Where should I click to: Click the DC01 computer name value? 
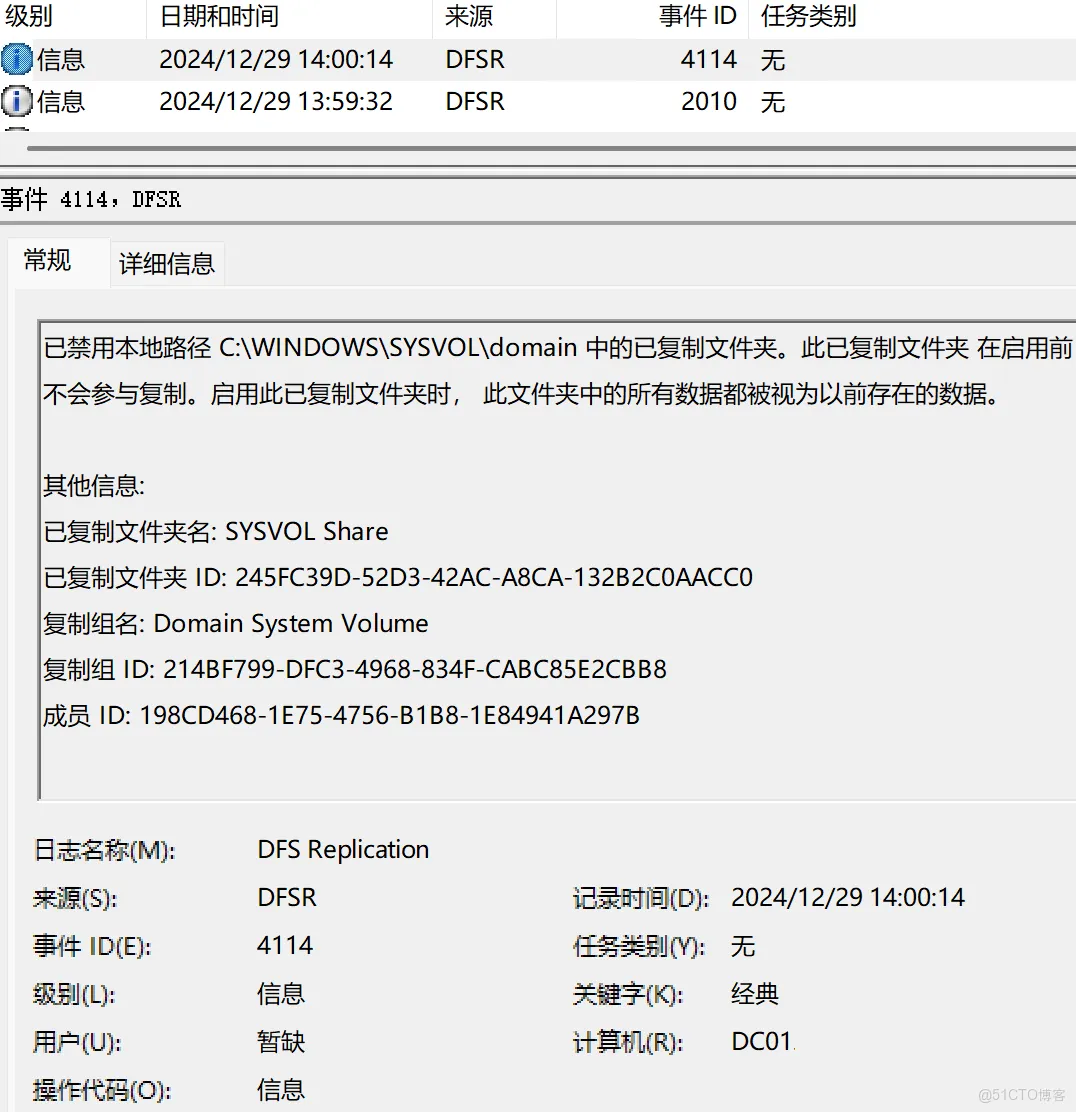(x=761, y=1042)
